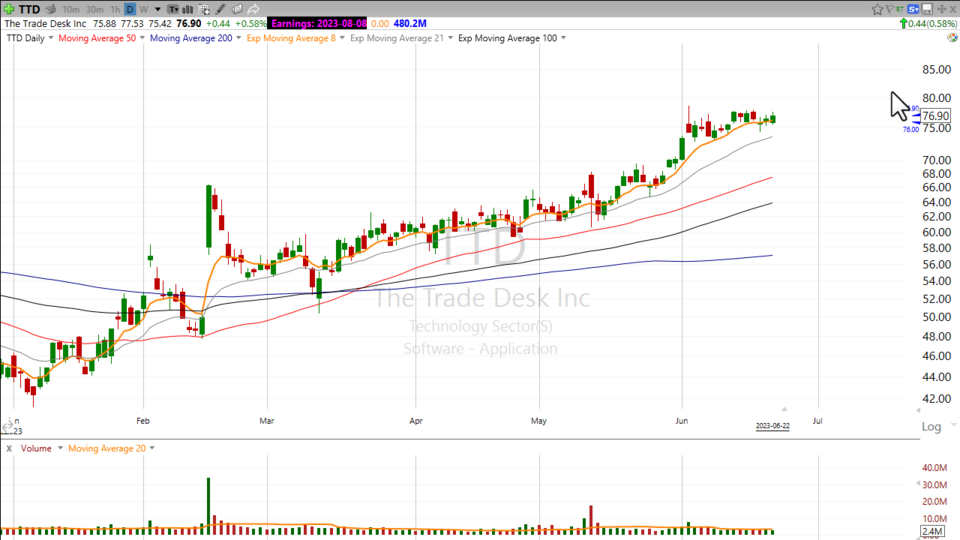Click the star favorite icon
This screenshot has width=960, height=540.
(877, 9)
